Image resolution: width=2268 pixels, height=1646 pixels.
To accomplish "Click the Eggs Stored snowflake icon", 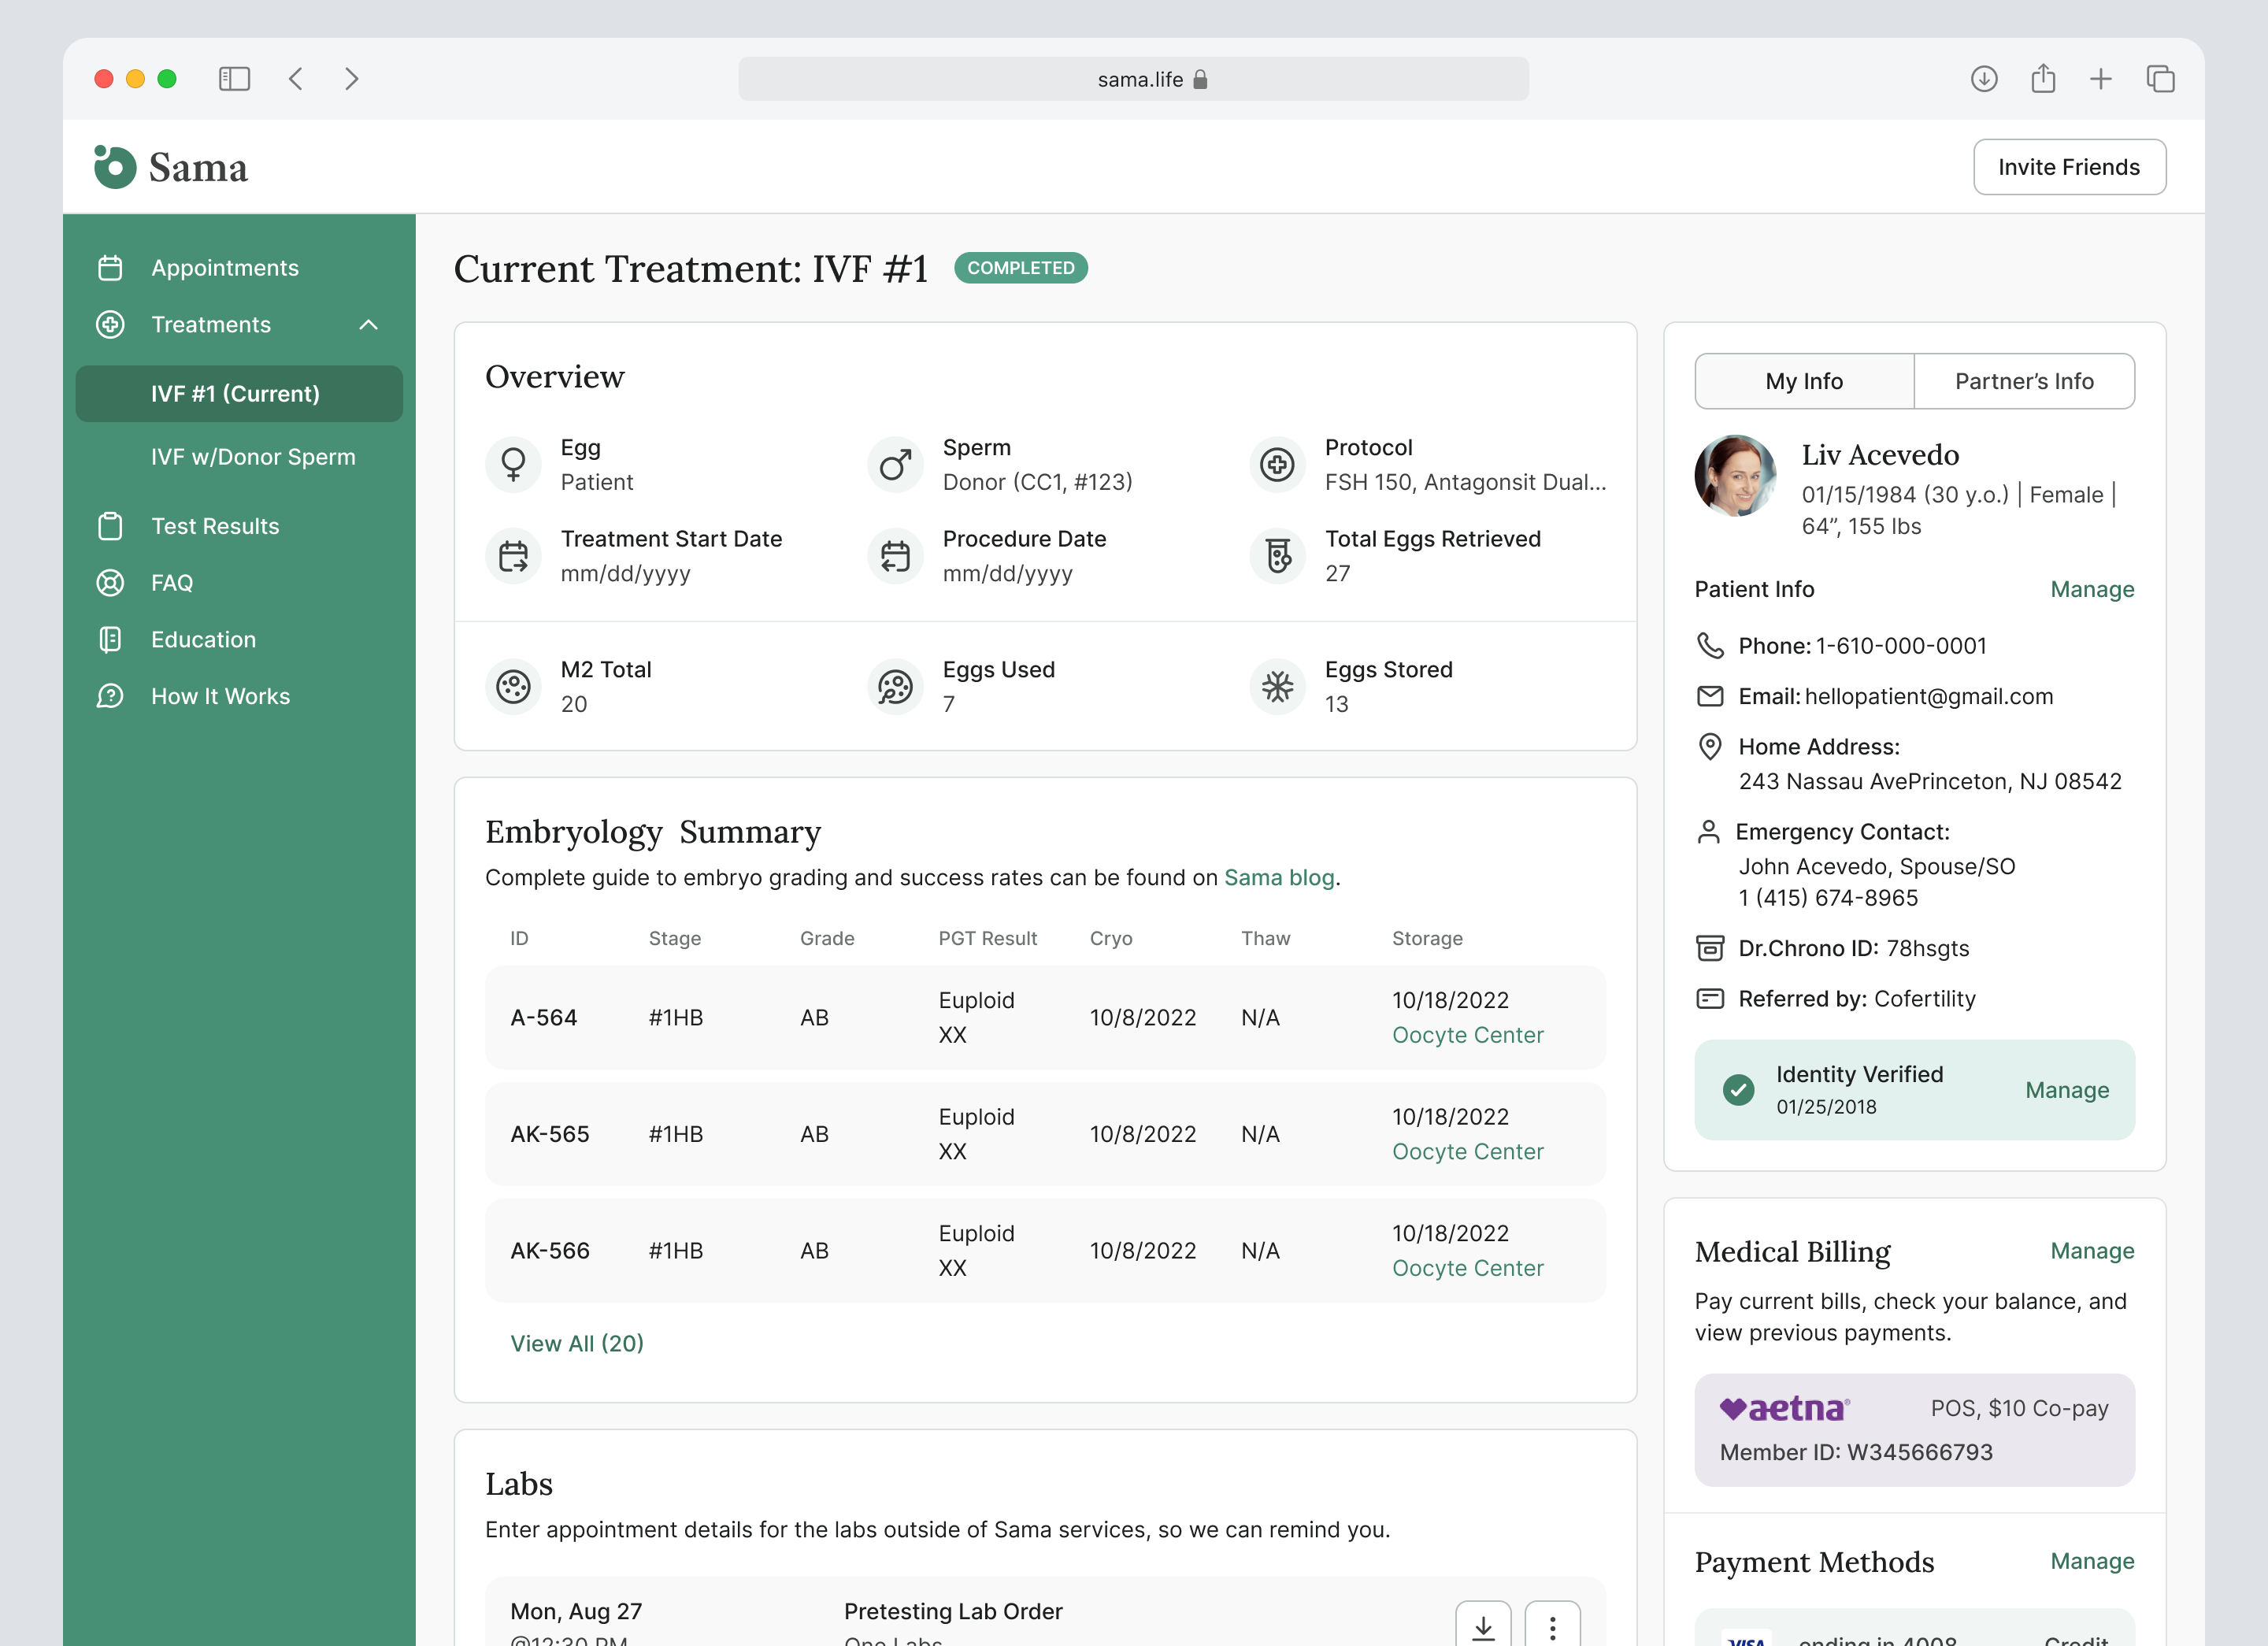I will [x=1277, y=686].
